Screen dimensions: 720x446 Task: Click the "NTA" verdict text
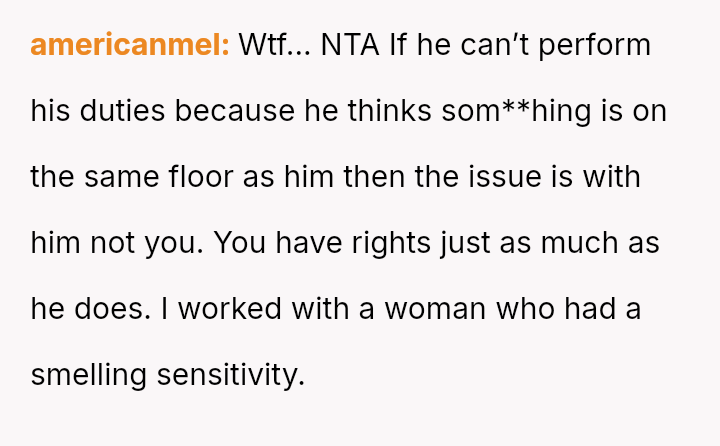(350, 45)
